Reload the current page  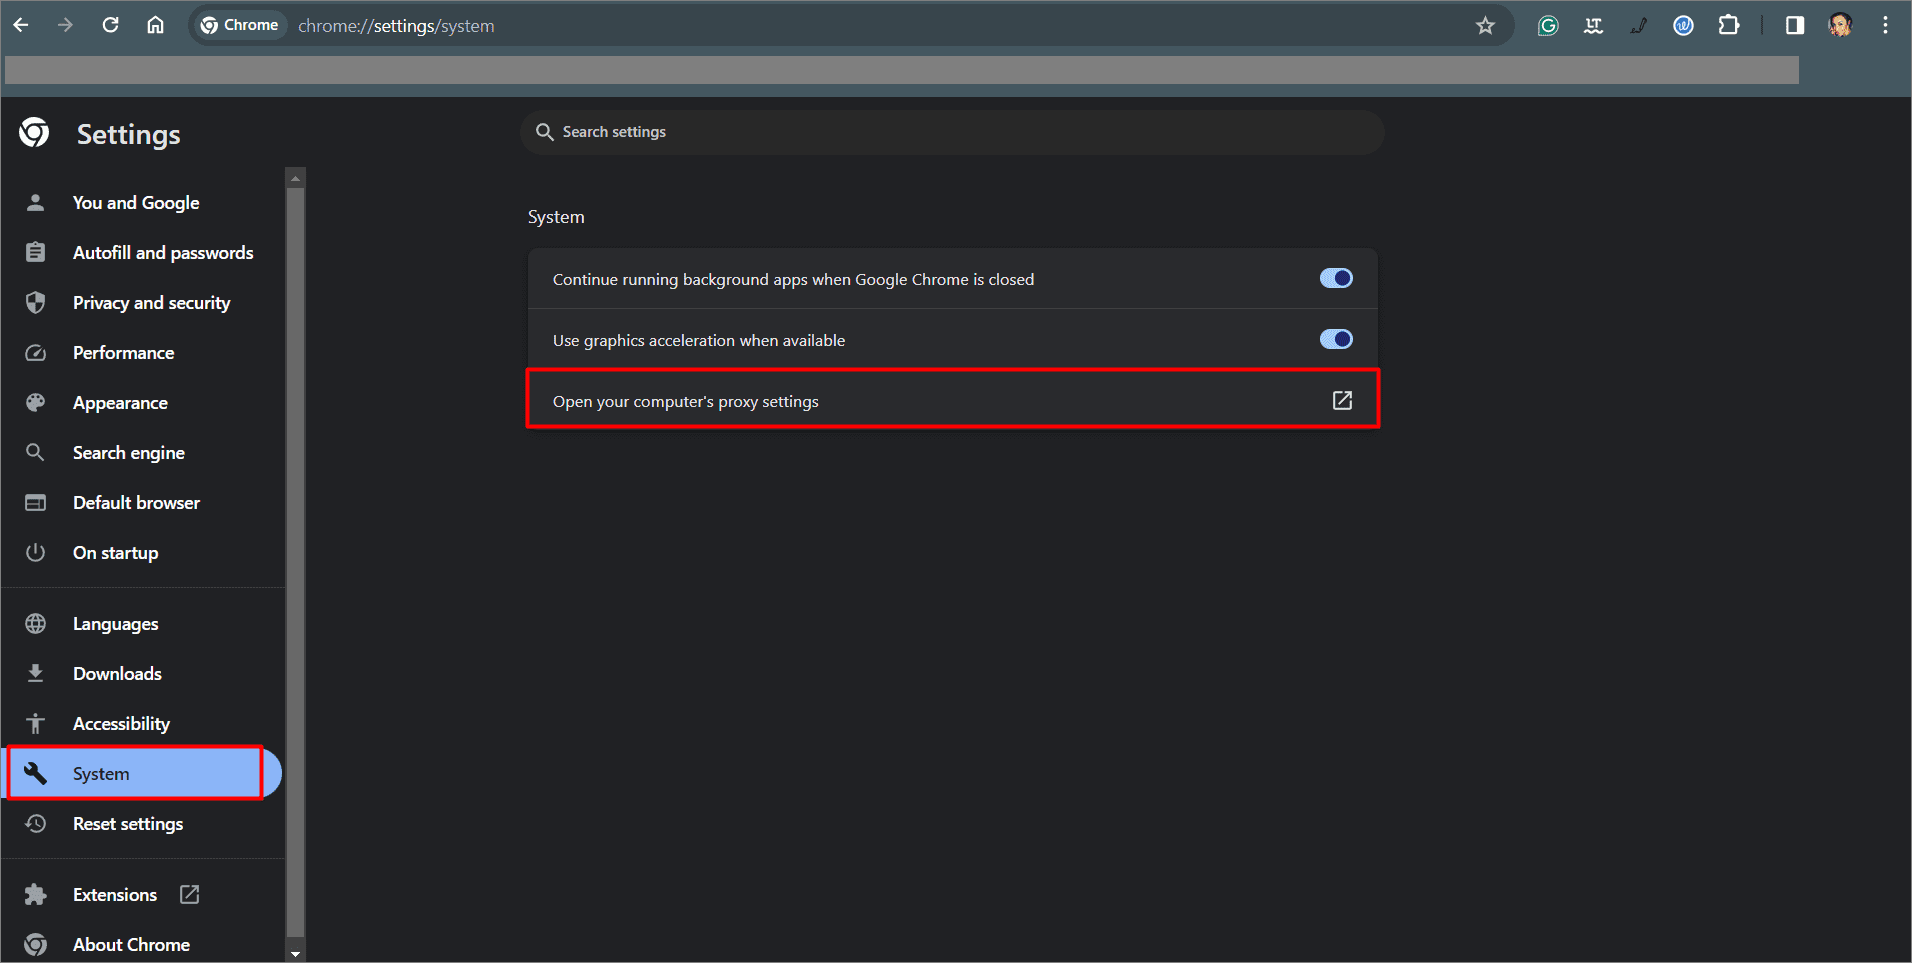coord(110,24)
